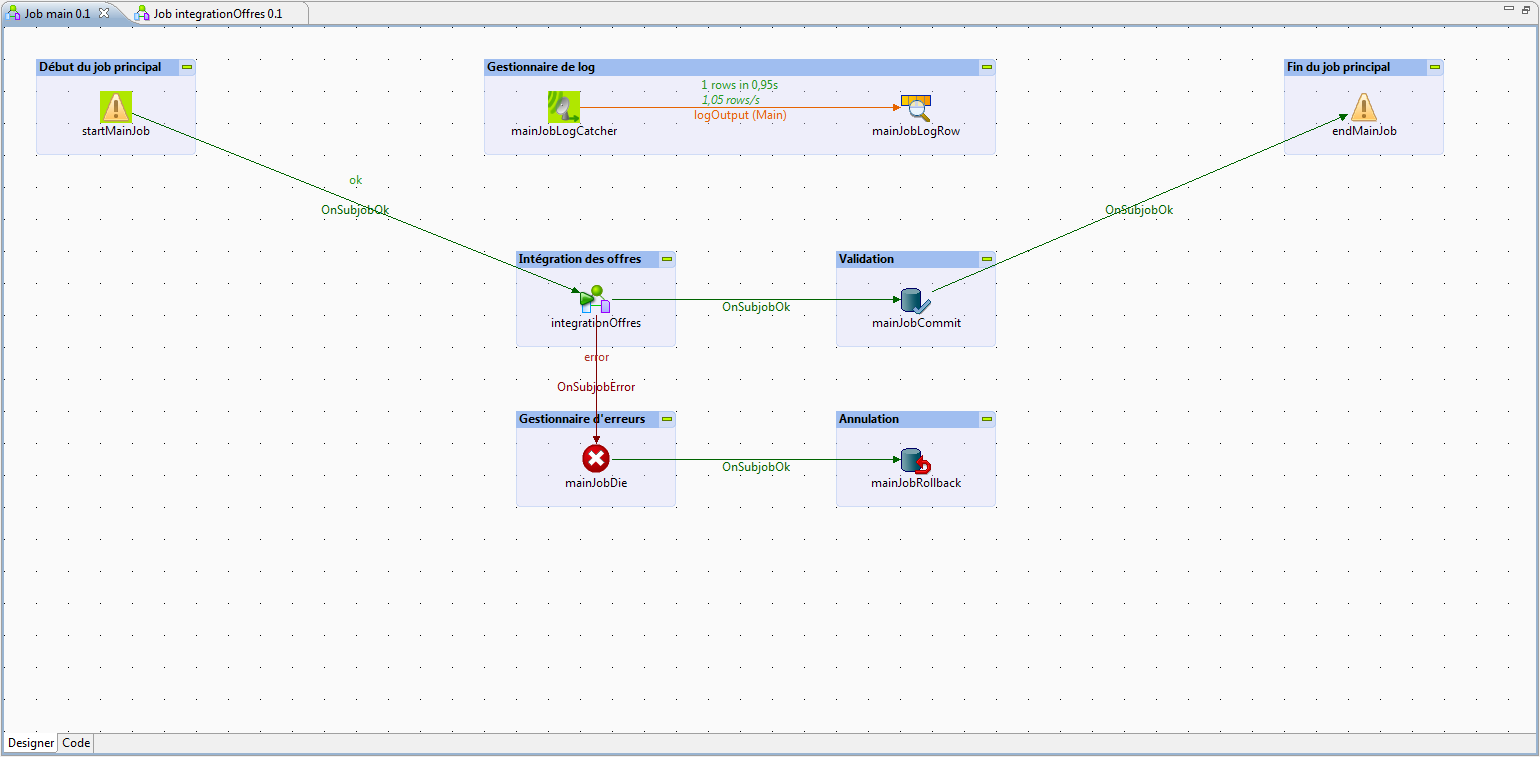Click the logOutput (Main) flow label
1540x757 pixels.
(x=740, y=115)
